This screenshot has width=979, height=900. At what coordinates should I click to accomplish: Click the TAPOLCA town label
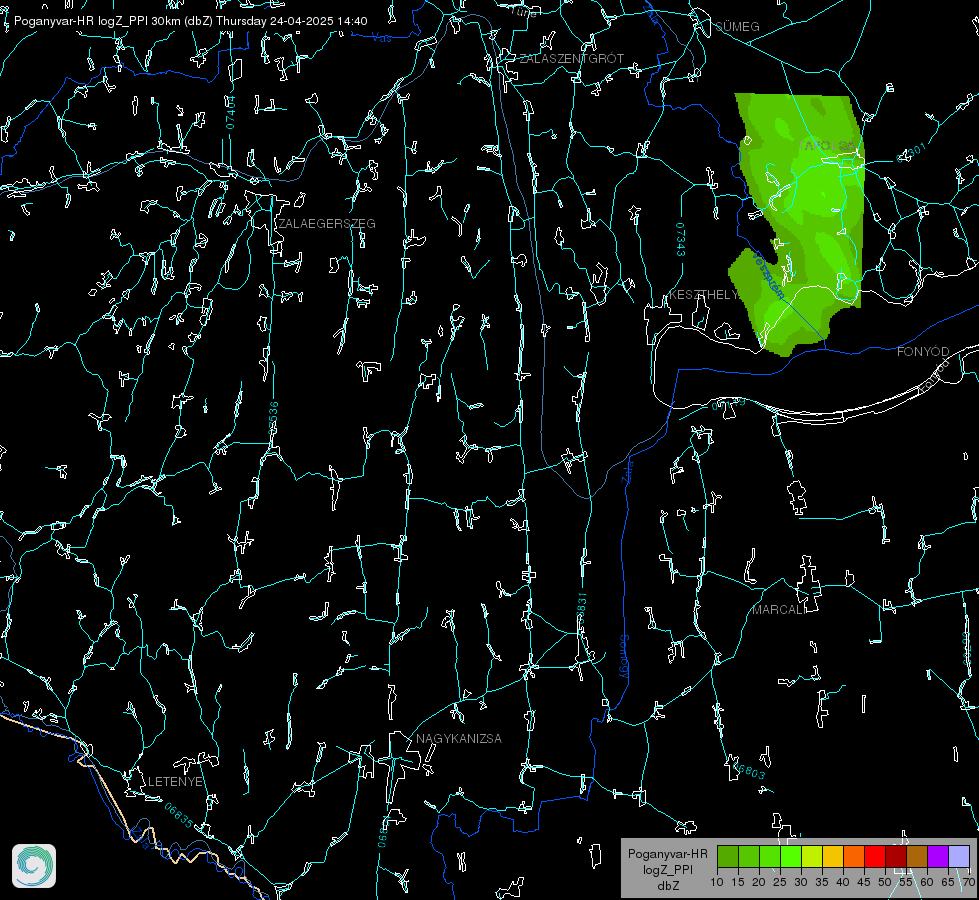coord(827,146)
